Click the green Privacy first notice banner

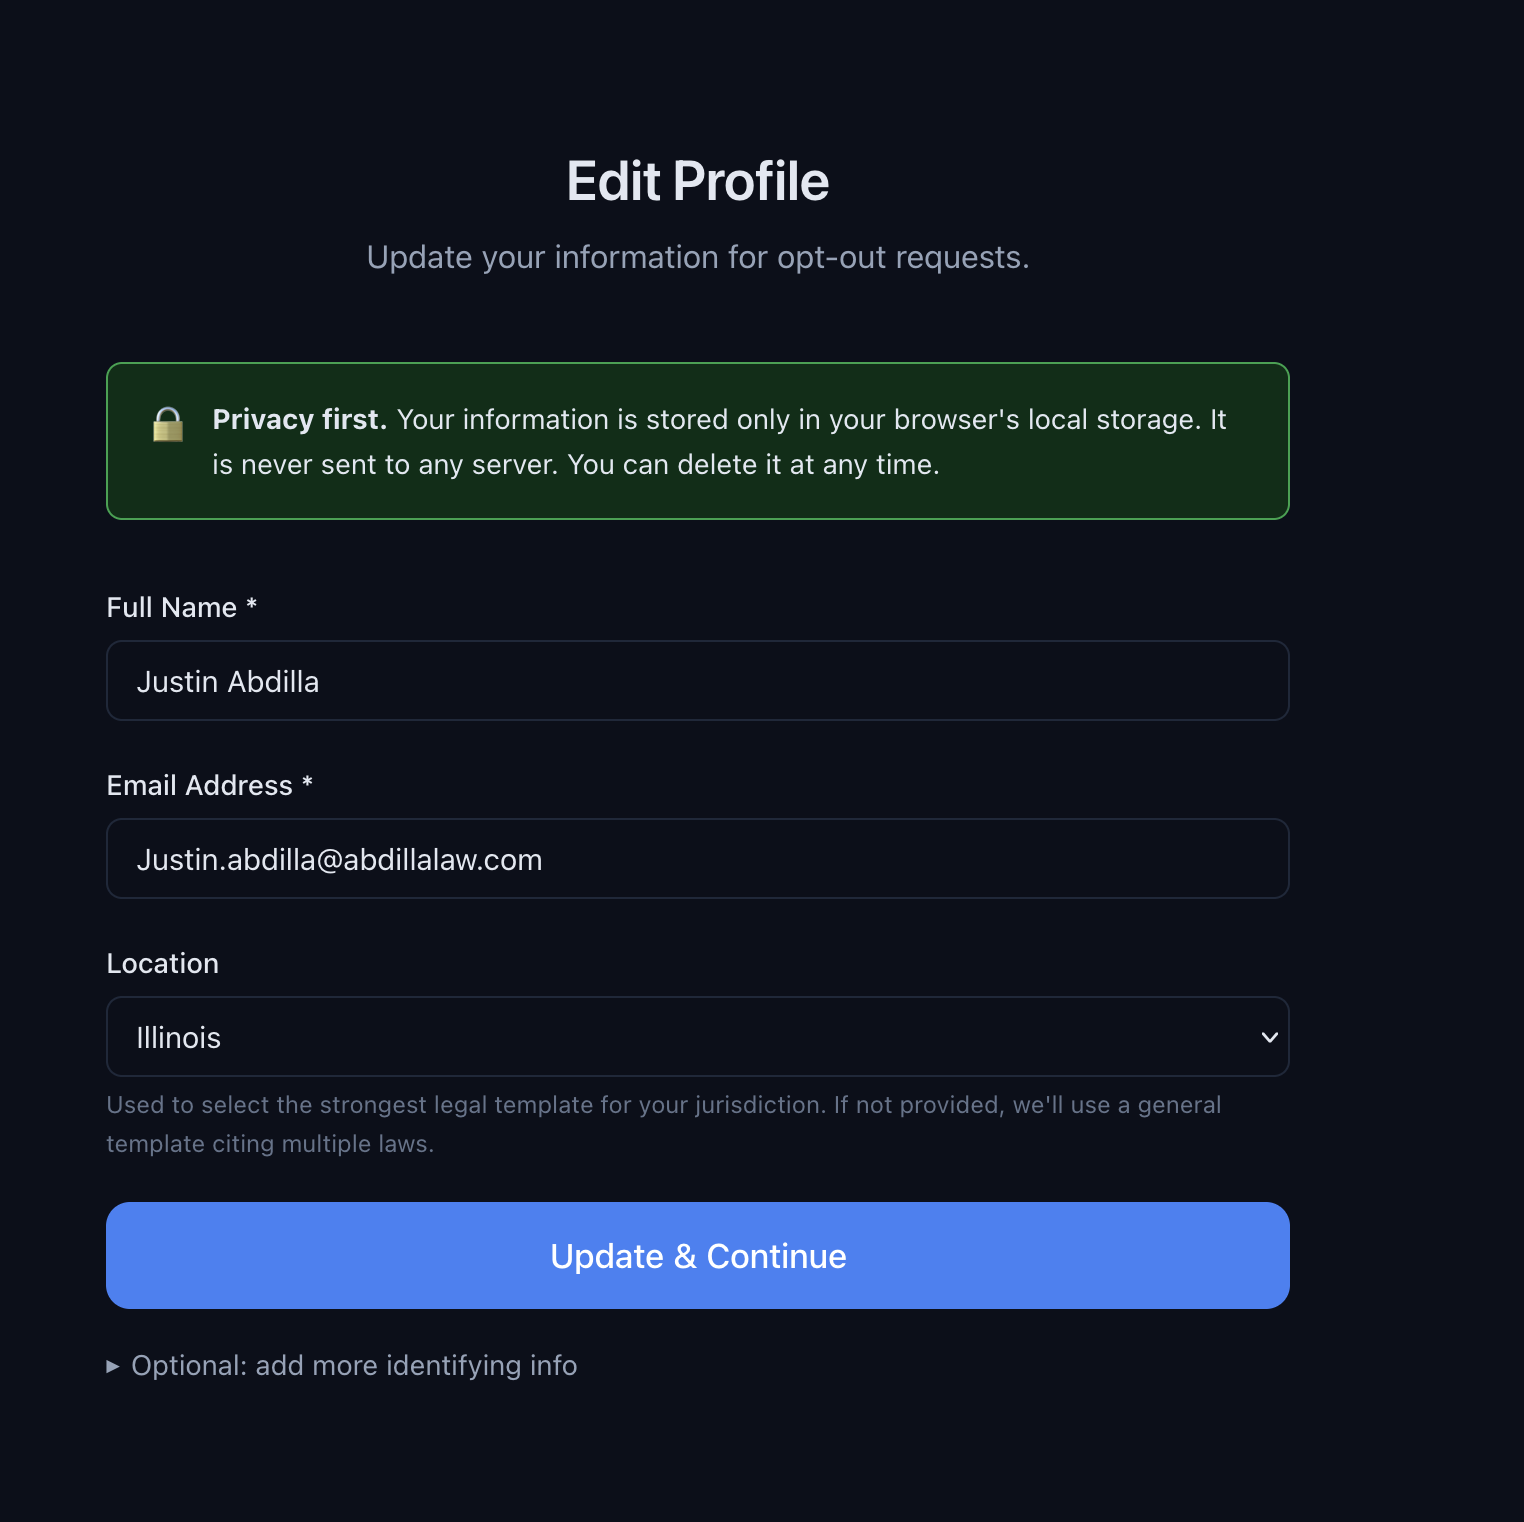(x=698, y=440)
